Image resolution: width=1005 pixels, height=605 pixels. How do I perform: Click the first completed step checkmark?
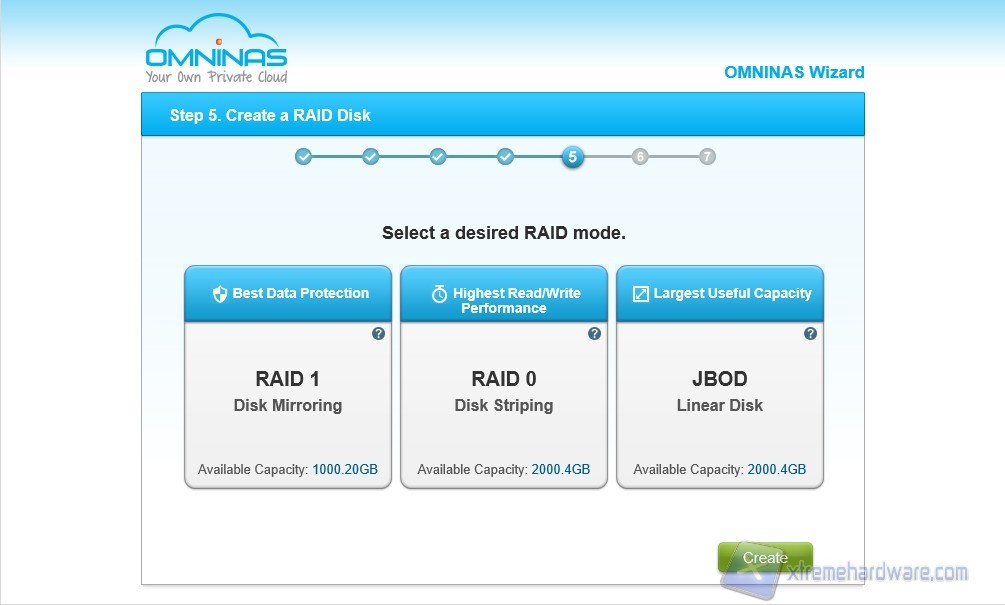click(303, 157)
